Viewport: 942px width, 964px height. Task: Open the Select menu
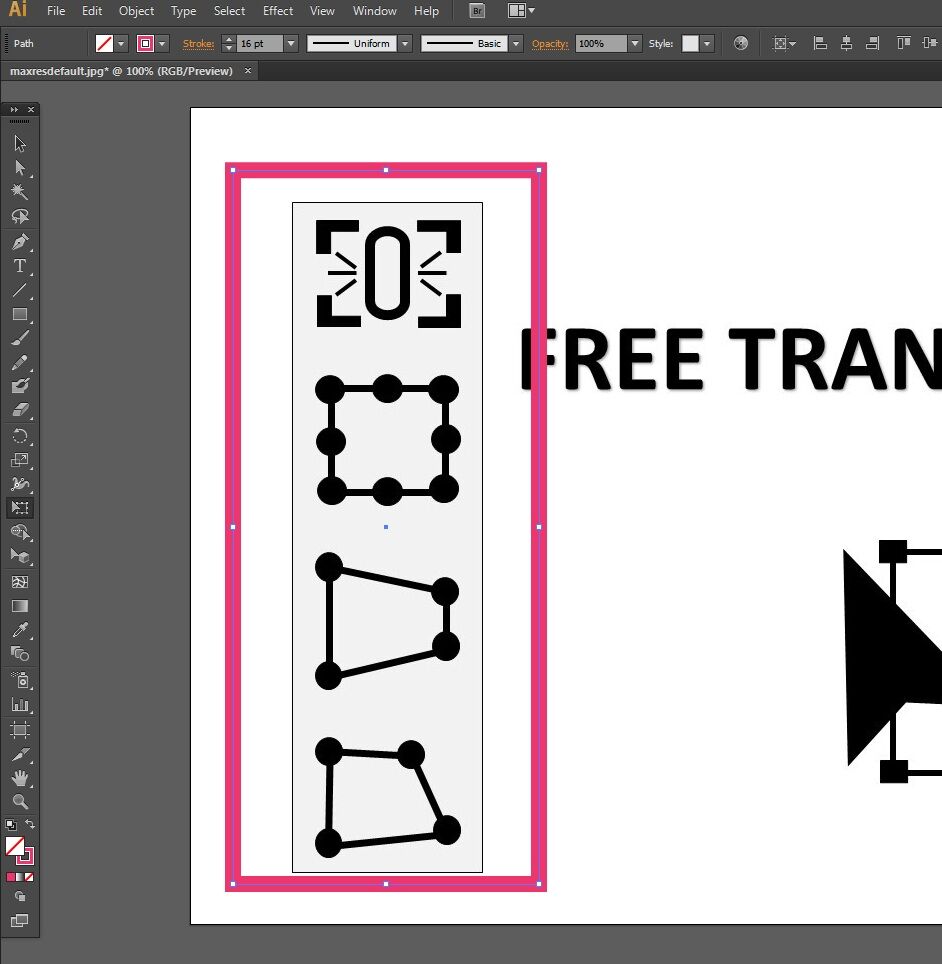[x=229, y=11]
